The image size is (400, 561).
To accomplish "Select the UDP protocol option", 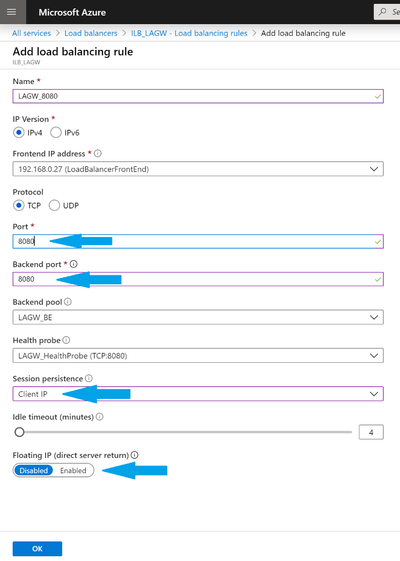I will pos(54,206).
